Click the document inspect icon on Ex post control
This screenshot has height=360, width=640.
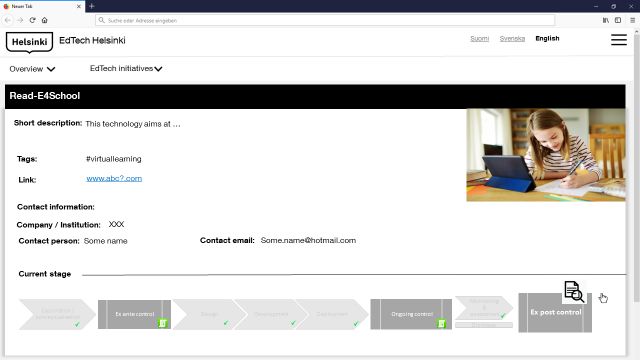574,291
